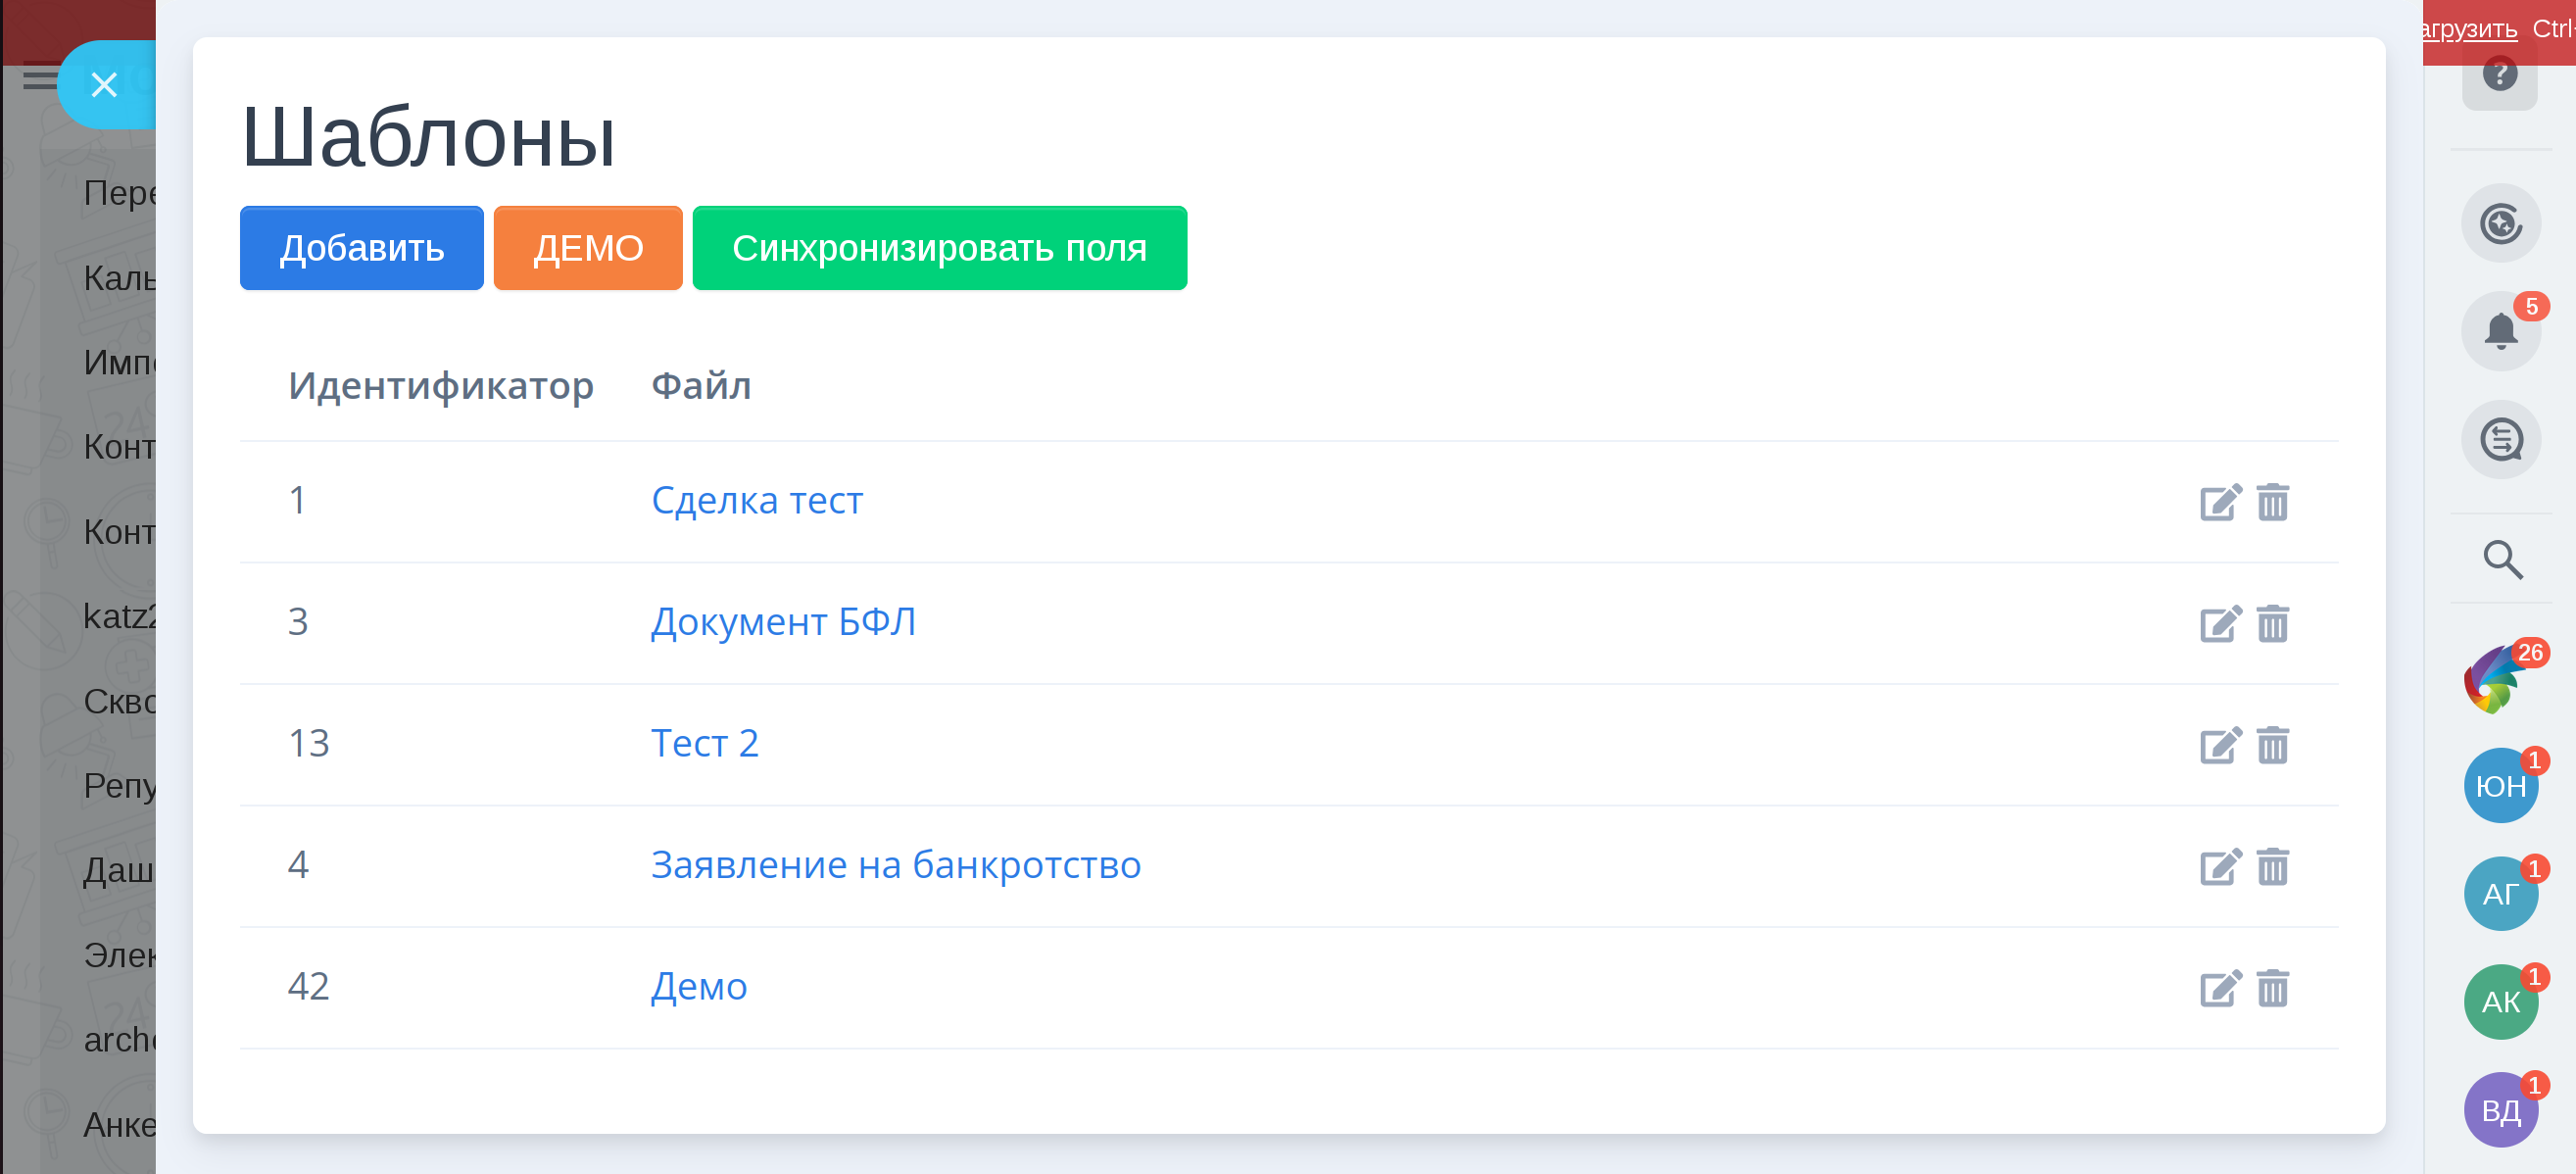Image resolution: width=2576 pixels, height=1174 pixels.
Task: Open the colorful swirl avatar with 26 badge
Action: point(2496,680)
